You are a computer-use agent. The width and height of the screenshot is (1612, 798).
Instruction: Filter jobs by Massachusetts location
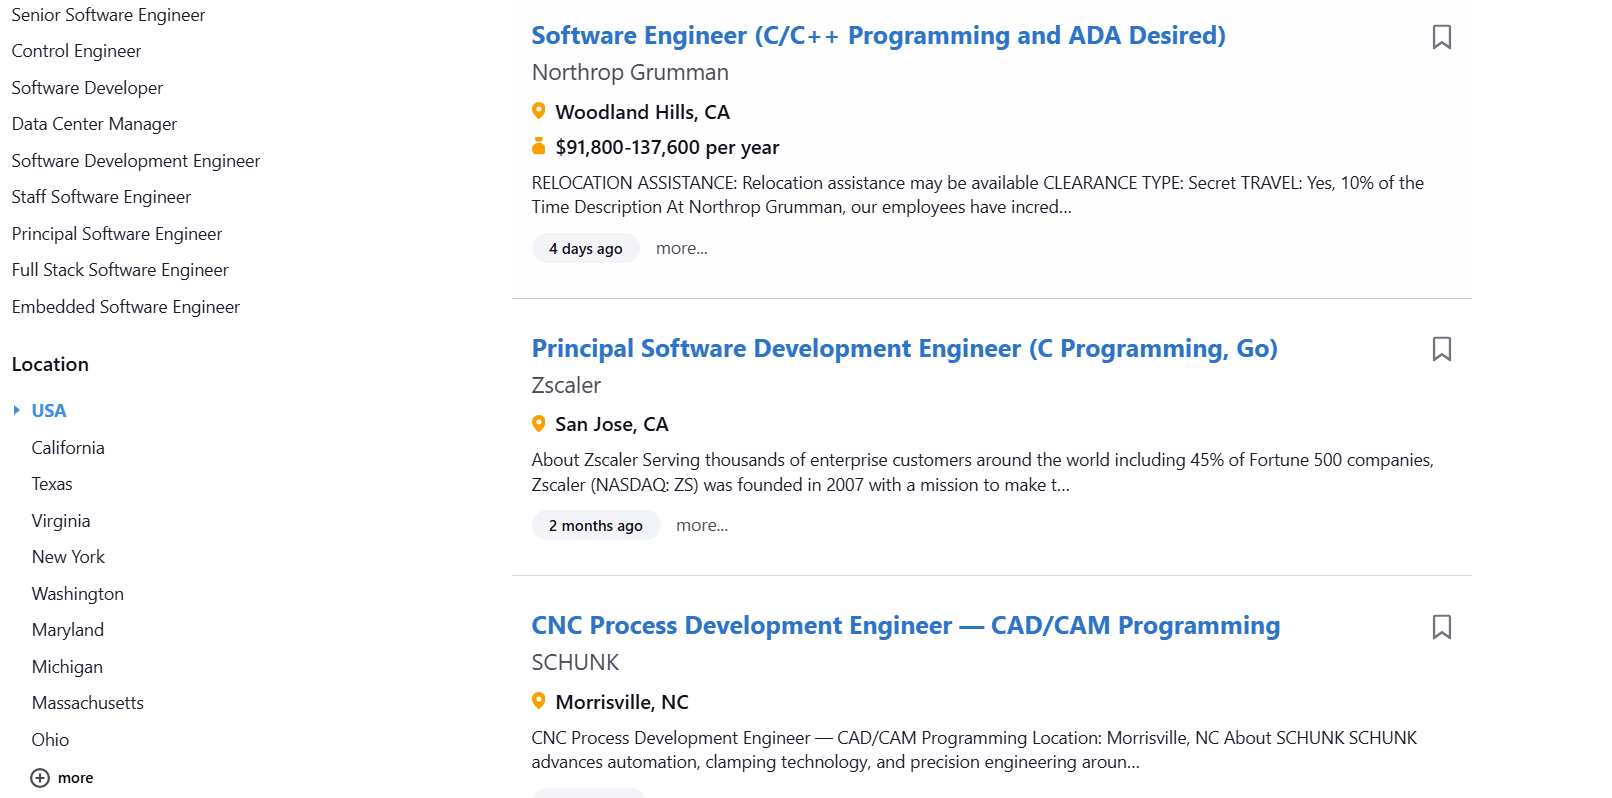tap(88, 703)
